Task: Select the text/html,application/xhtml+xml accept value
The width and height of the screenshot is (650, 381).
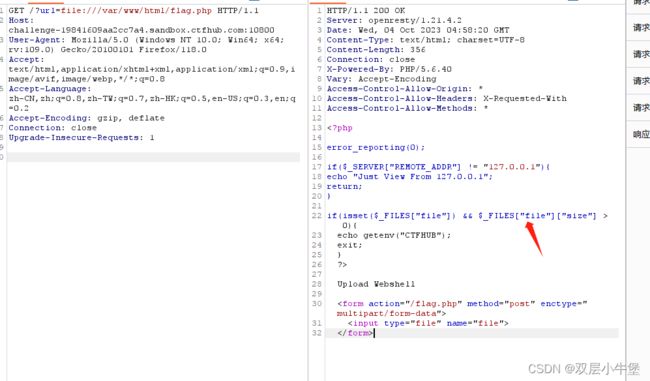Action: (x=152, y=69)
